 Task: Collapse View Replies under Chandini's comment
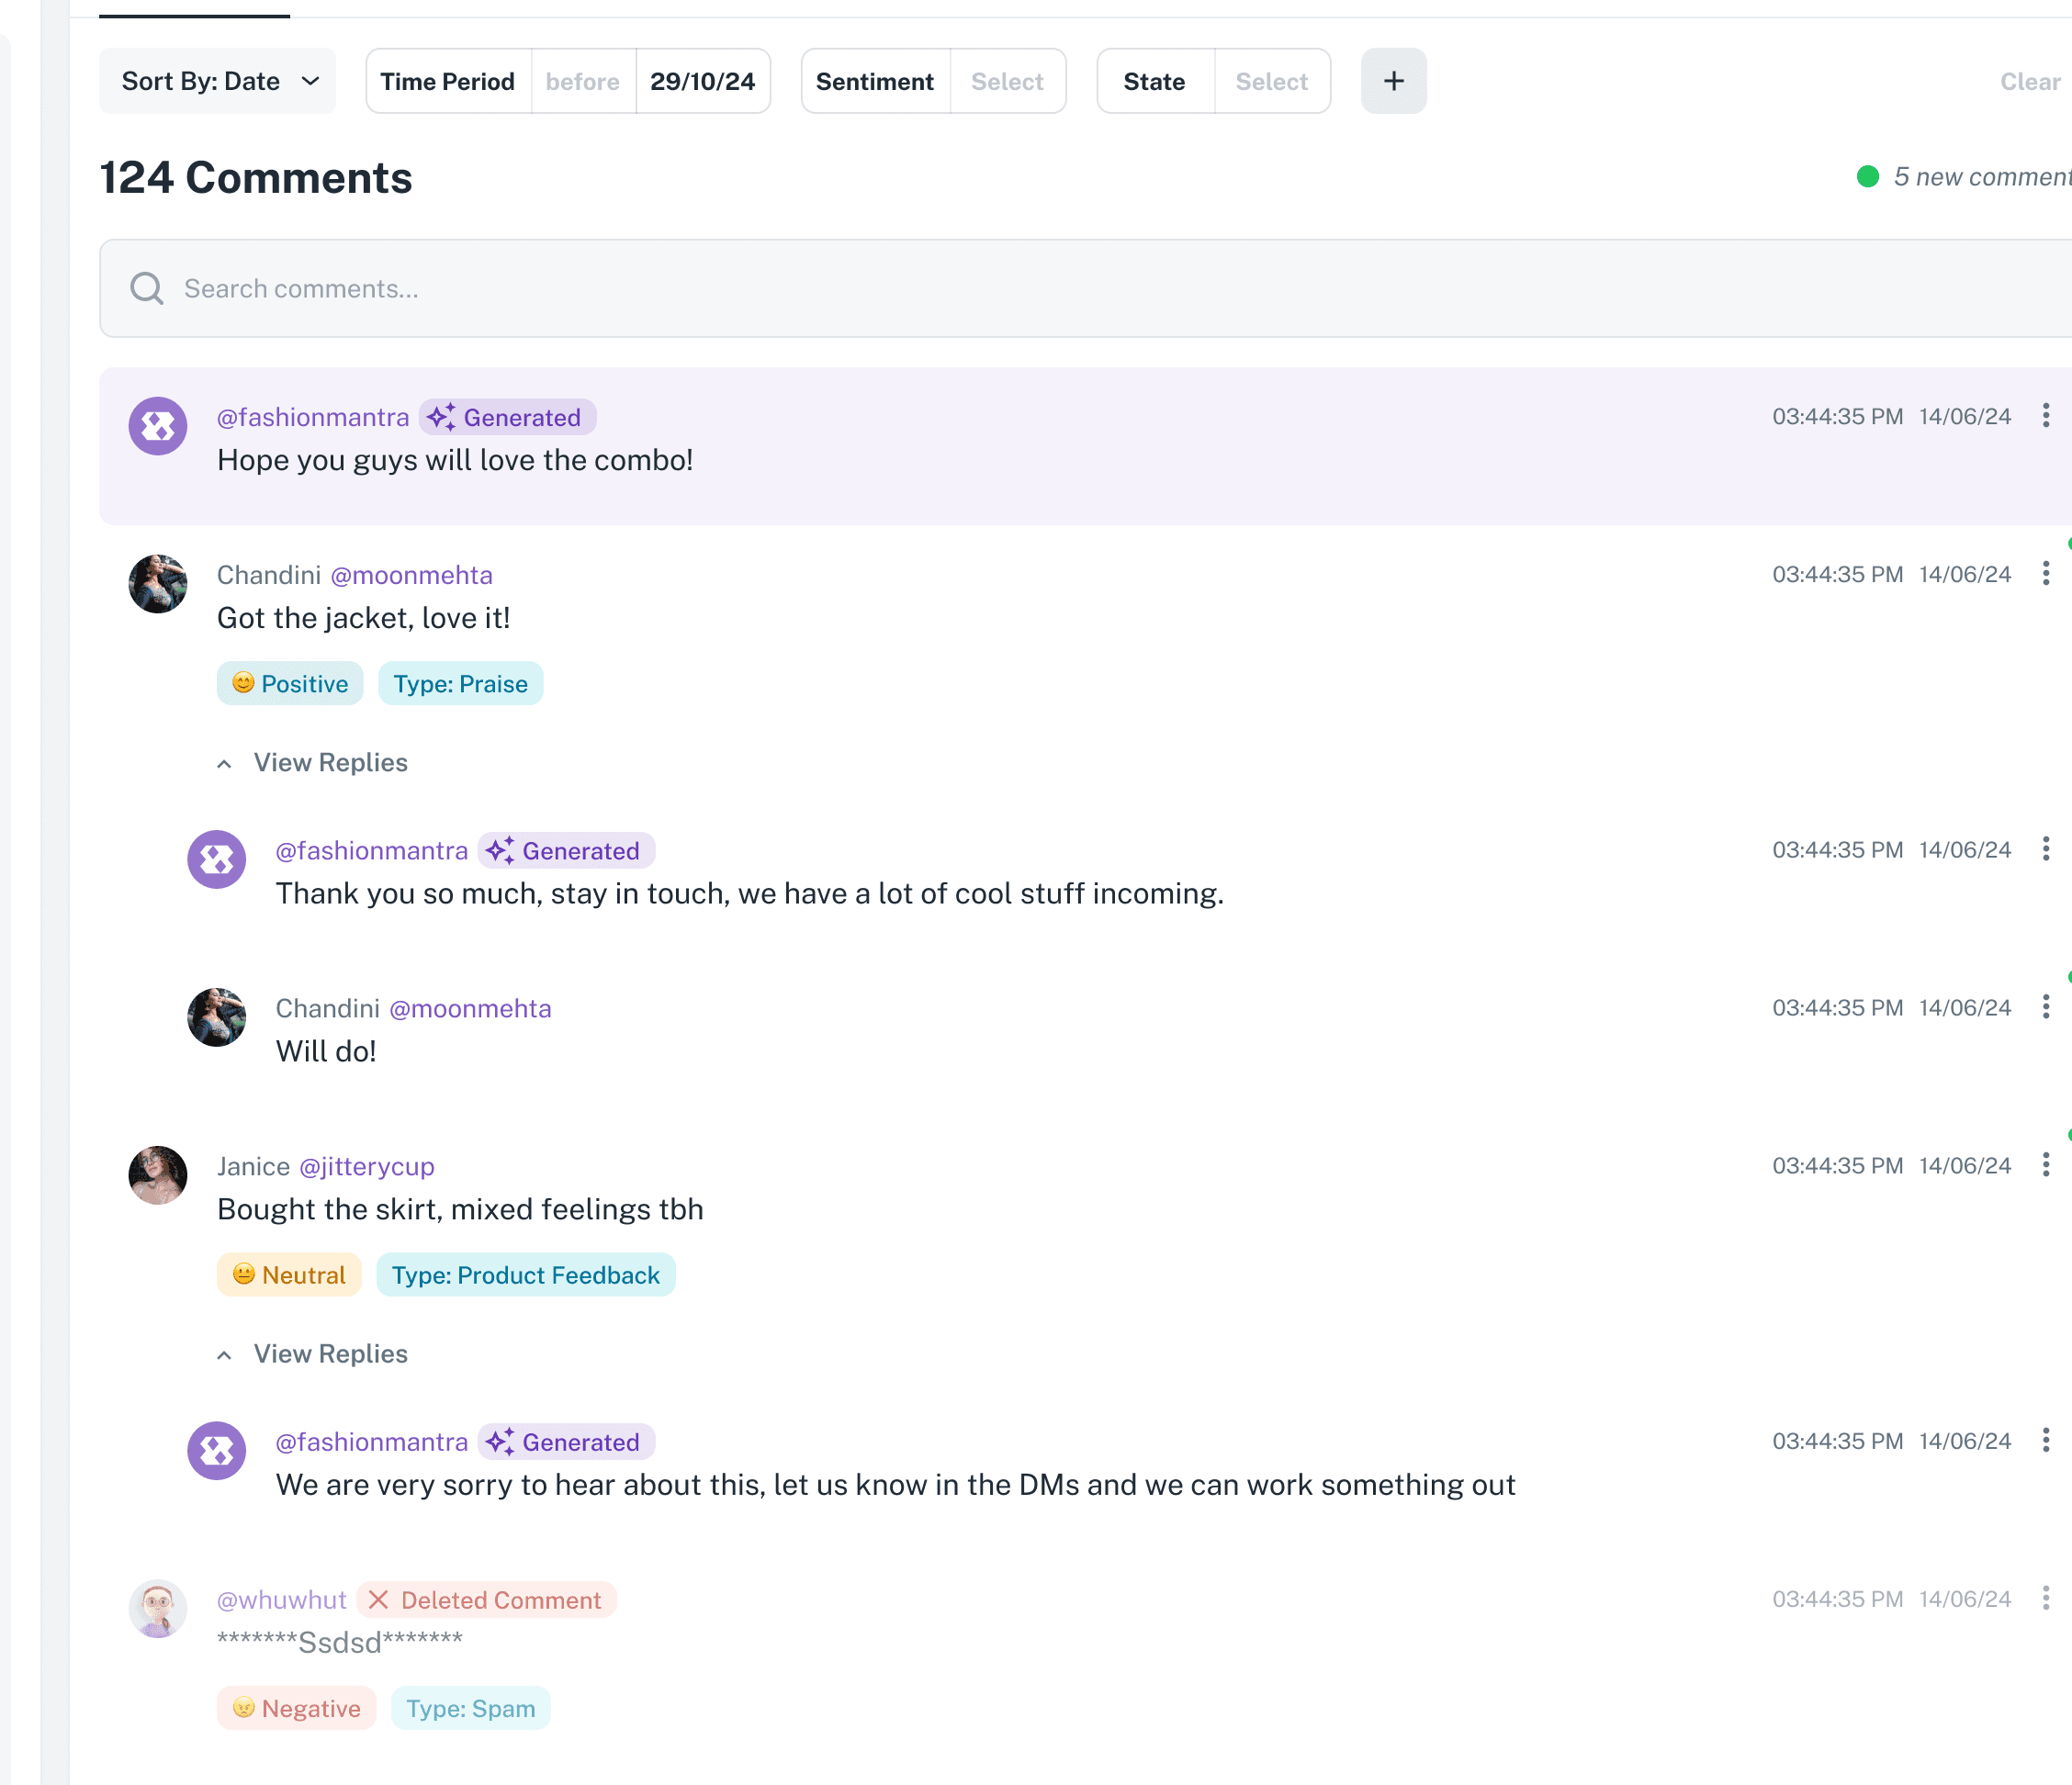(312, 762)
